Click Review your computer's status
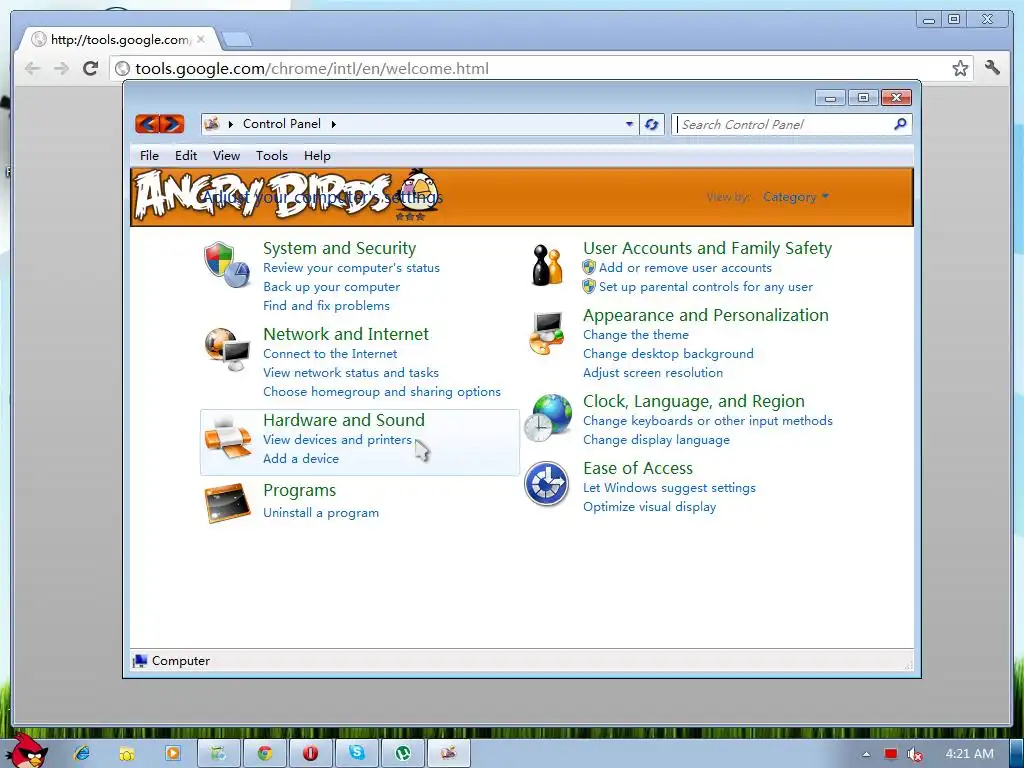Screen dimensions: 1024x768 point(351,268)
